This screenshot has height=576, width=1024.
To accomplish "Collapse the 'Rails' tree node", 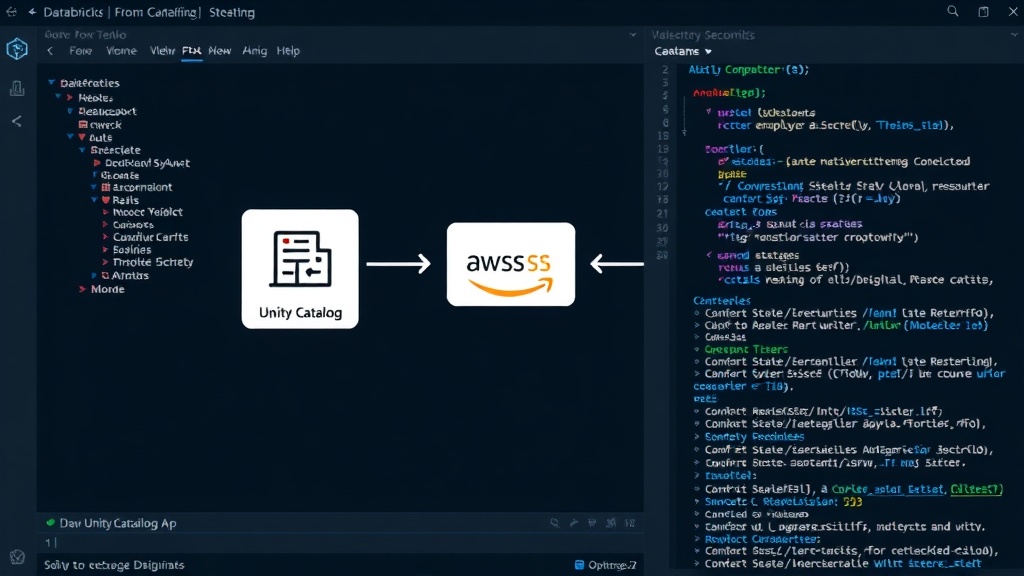I will point(94,200).
